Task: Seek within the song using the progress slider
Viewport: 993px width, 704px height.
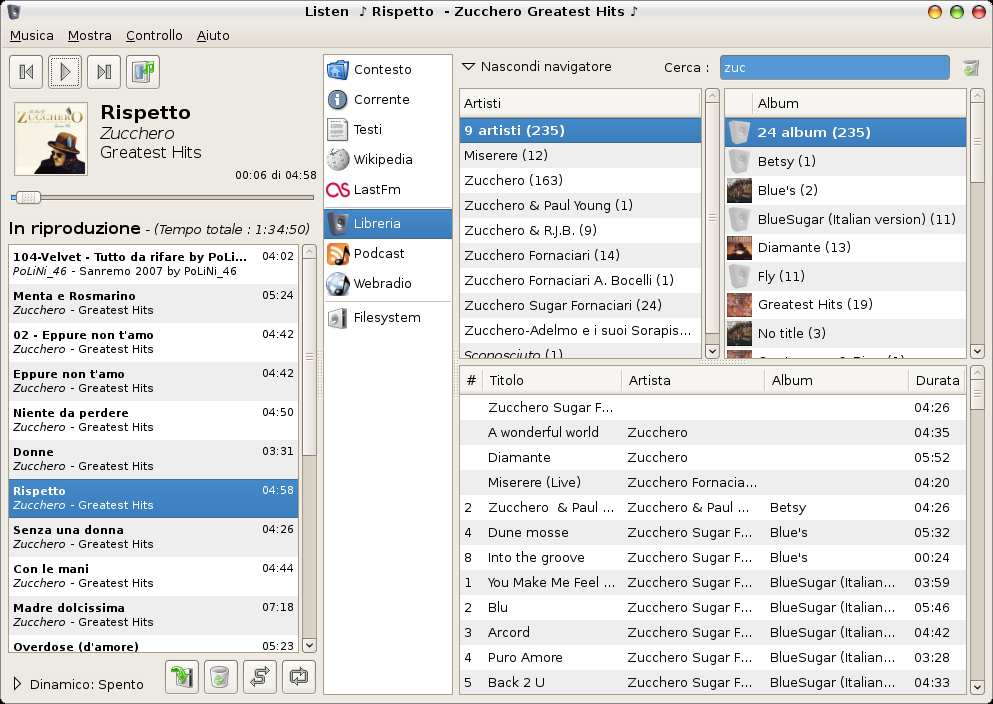Action: (x=162, y=198)
